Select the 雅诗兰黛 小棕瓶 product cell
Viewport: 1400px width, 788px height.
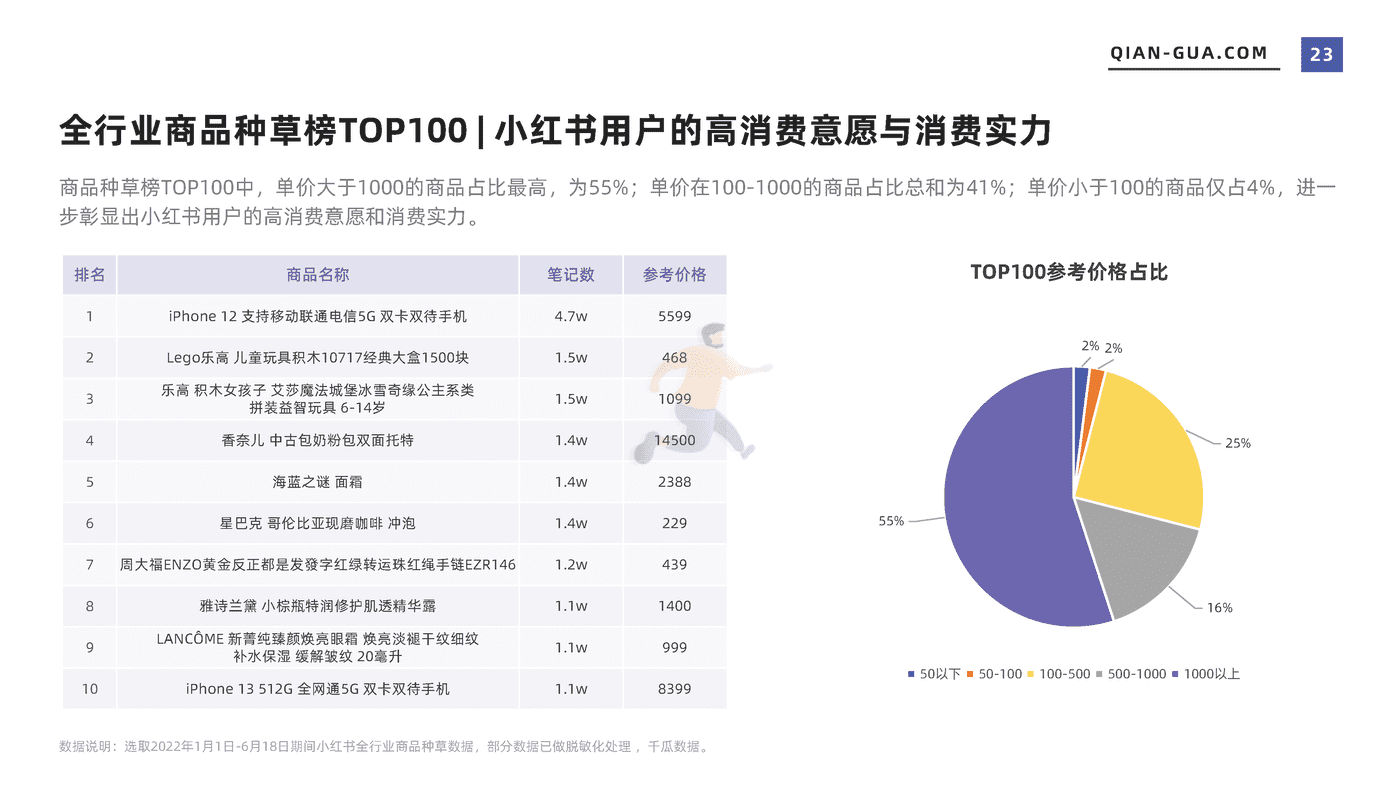[x=318, y=606]
